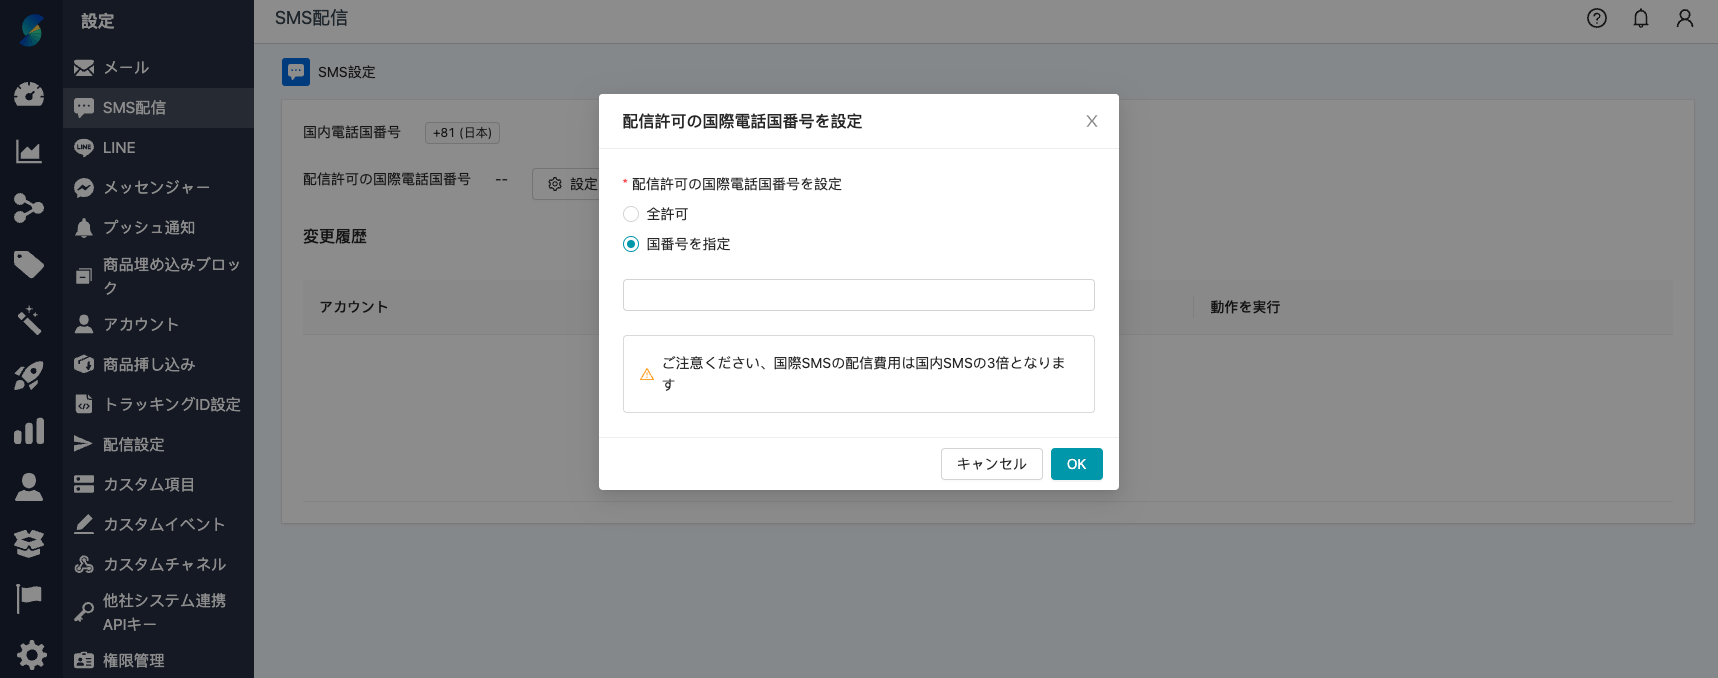
Task: Open the tag icon in left rail
Action: [x=29, y=264]
